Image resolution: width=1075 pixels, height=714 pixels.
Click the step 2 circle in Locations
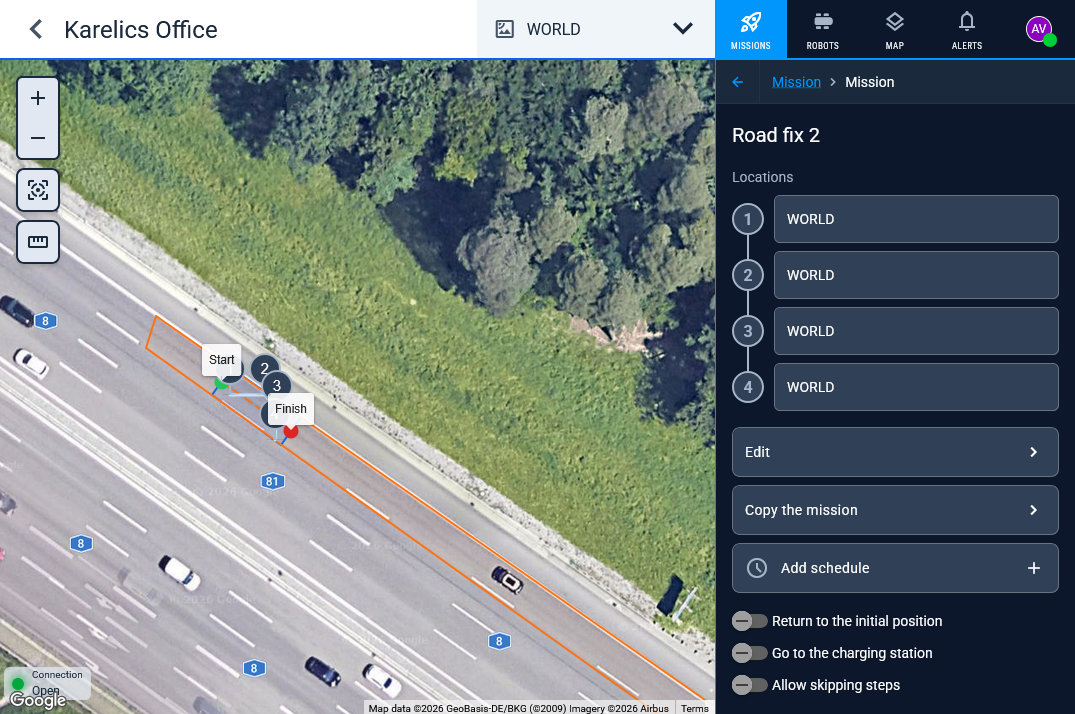click(748, 275)
